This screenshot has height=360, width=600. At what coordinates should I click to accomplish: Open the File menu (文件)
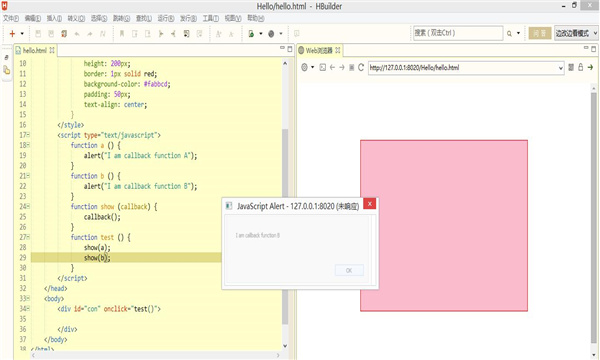[x=11, y=18]
